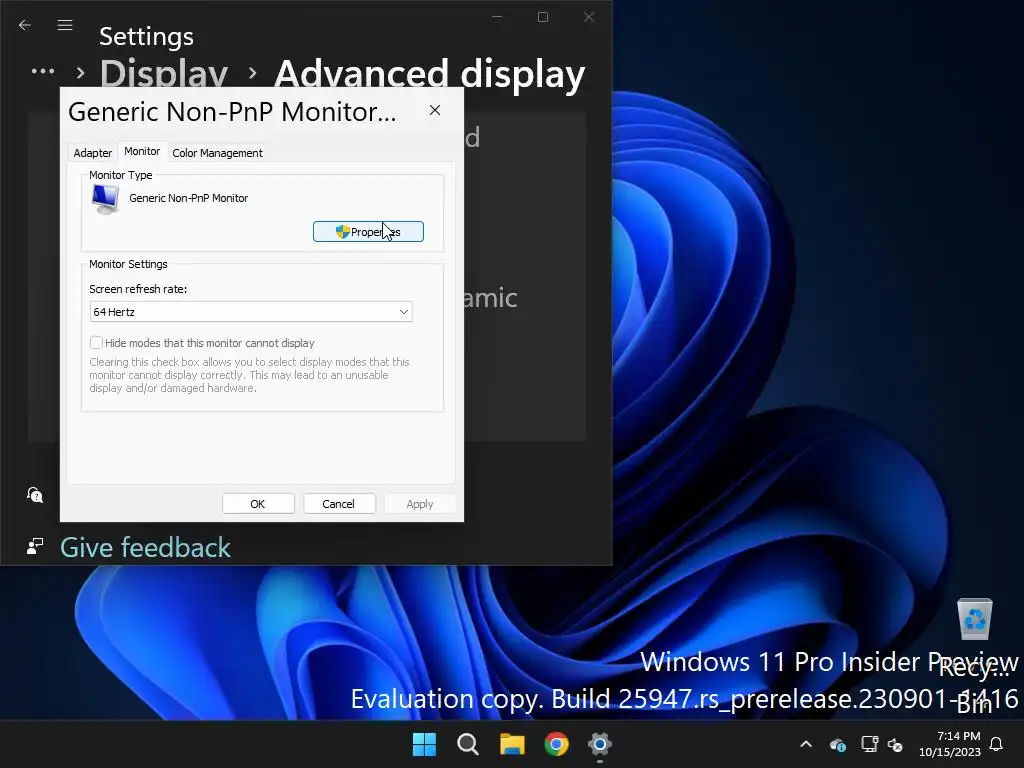Go back using Settings back arrow
The height and width of the screenshot is (768, 1024).
(25, 25)
